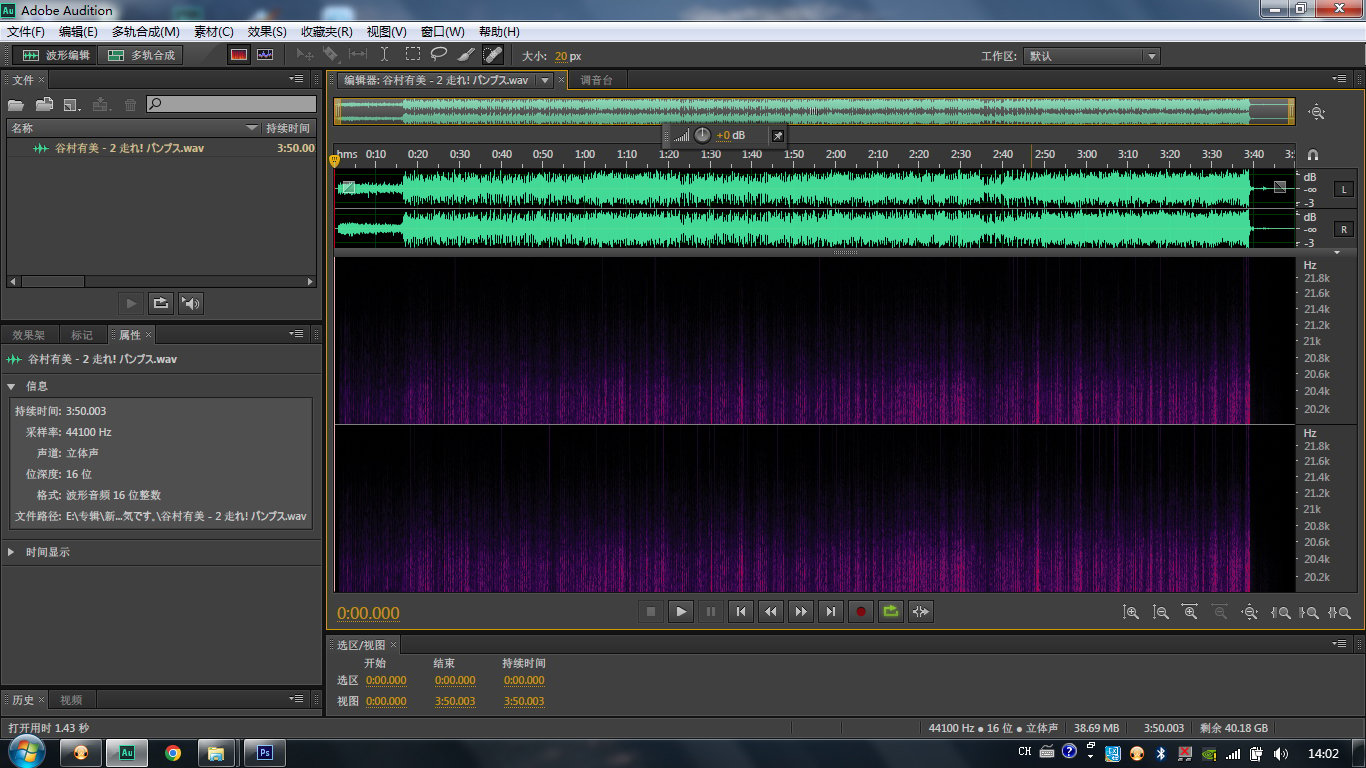Click the 名称 column sort arrow
This screenshot has width=1366, height=768.
252,128
